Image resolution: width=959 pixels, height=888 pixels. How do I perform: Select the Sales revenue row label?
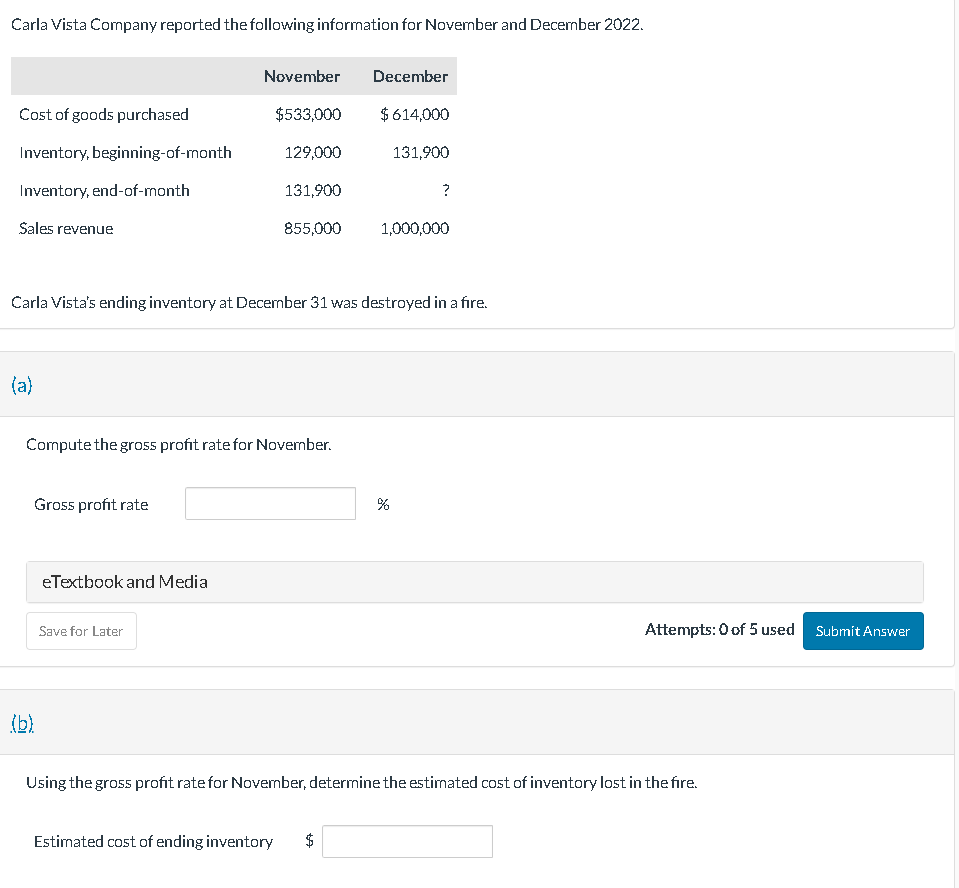(x=66, y=228)
